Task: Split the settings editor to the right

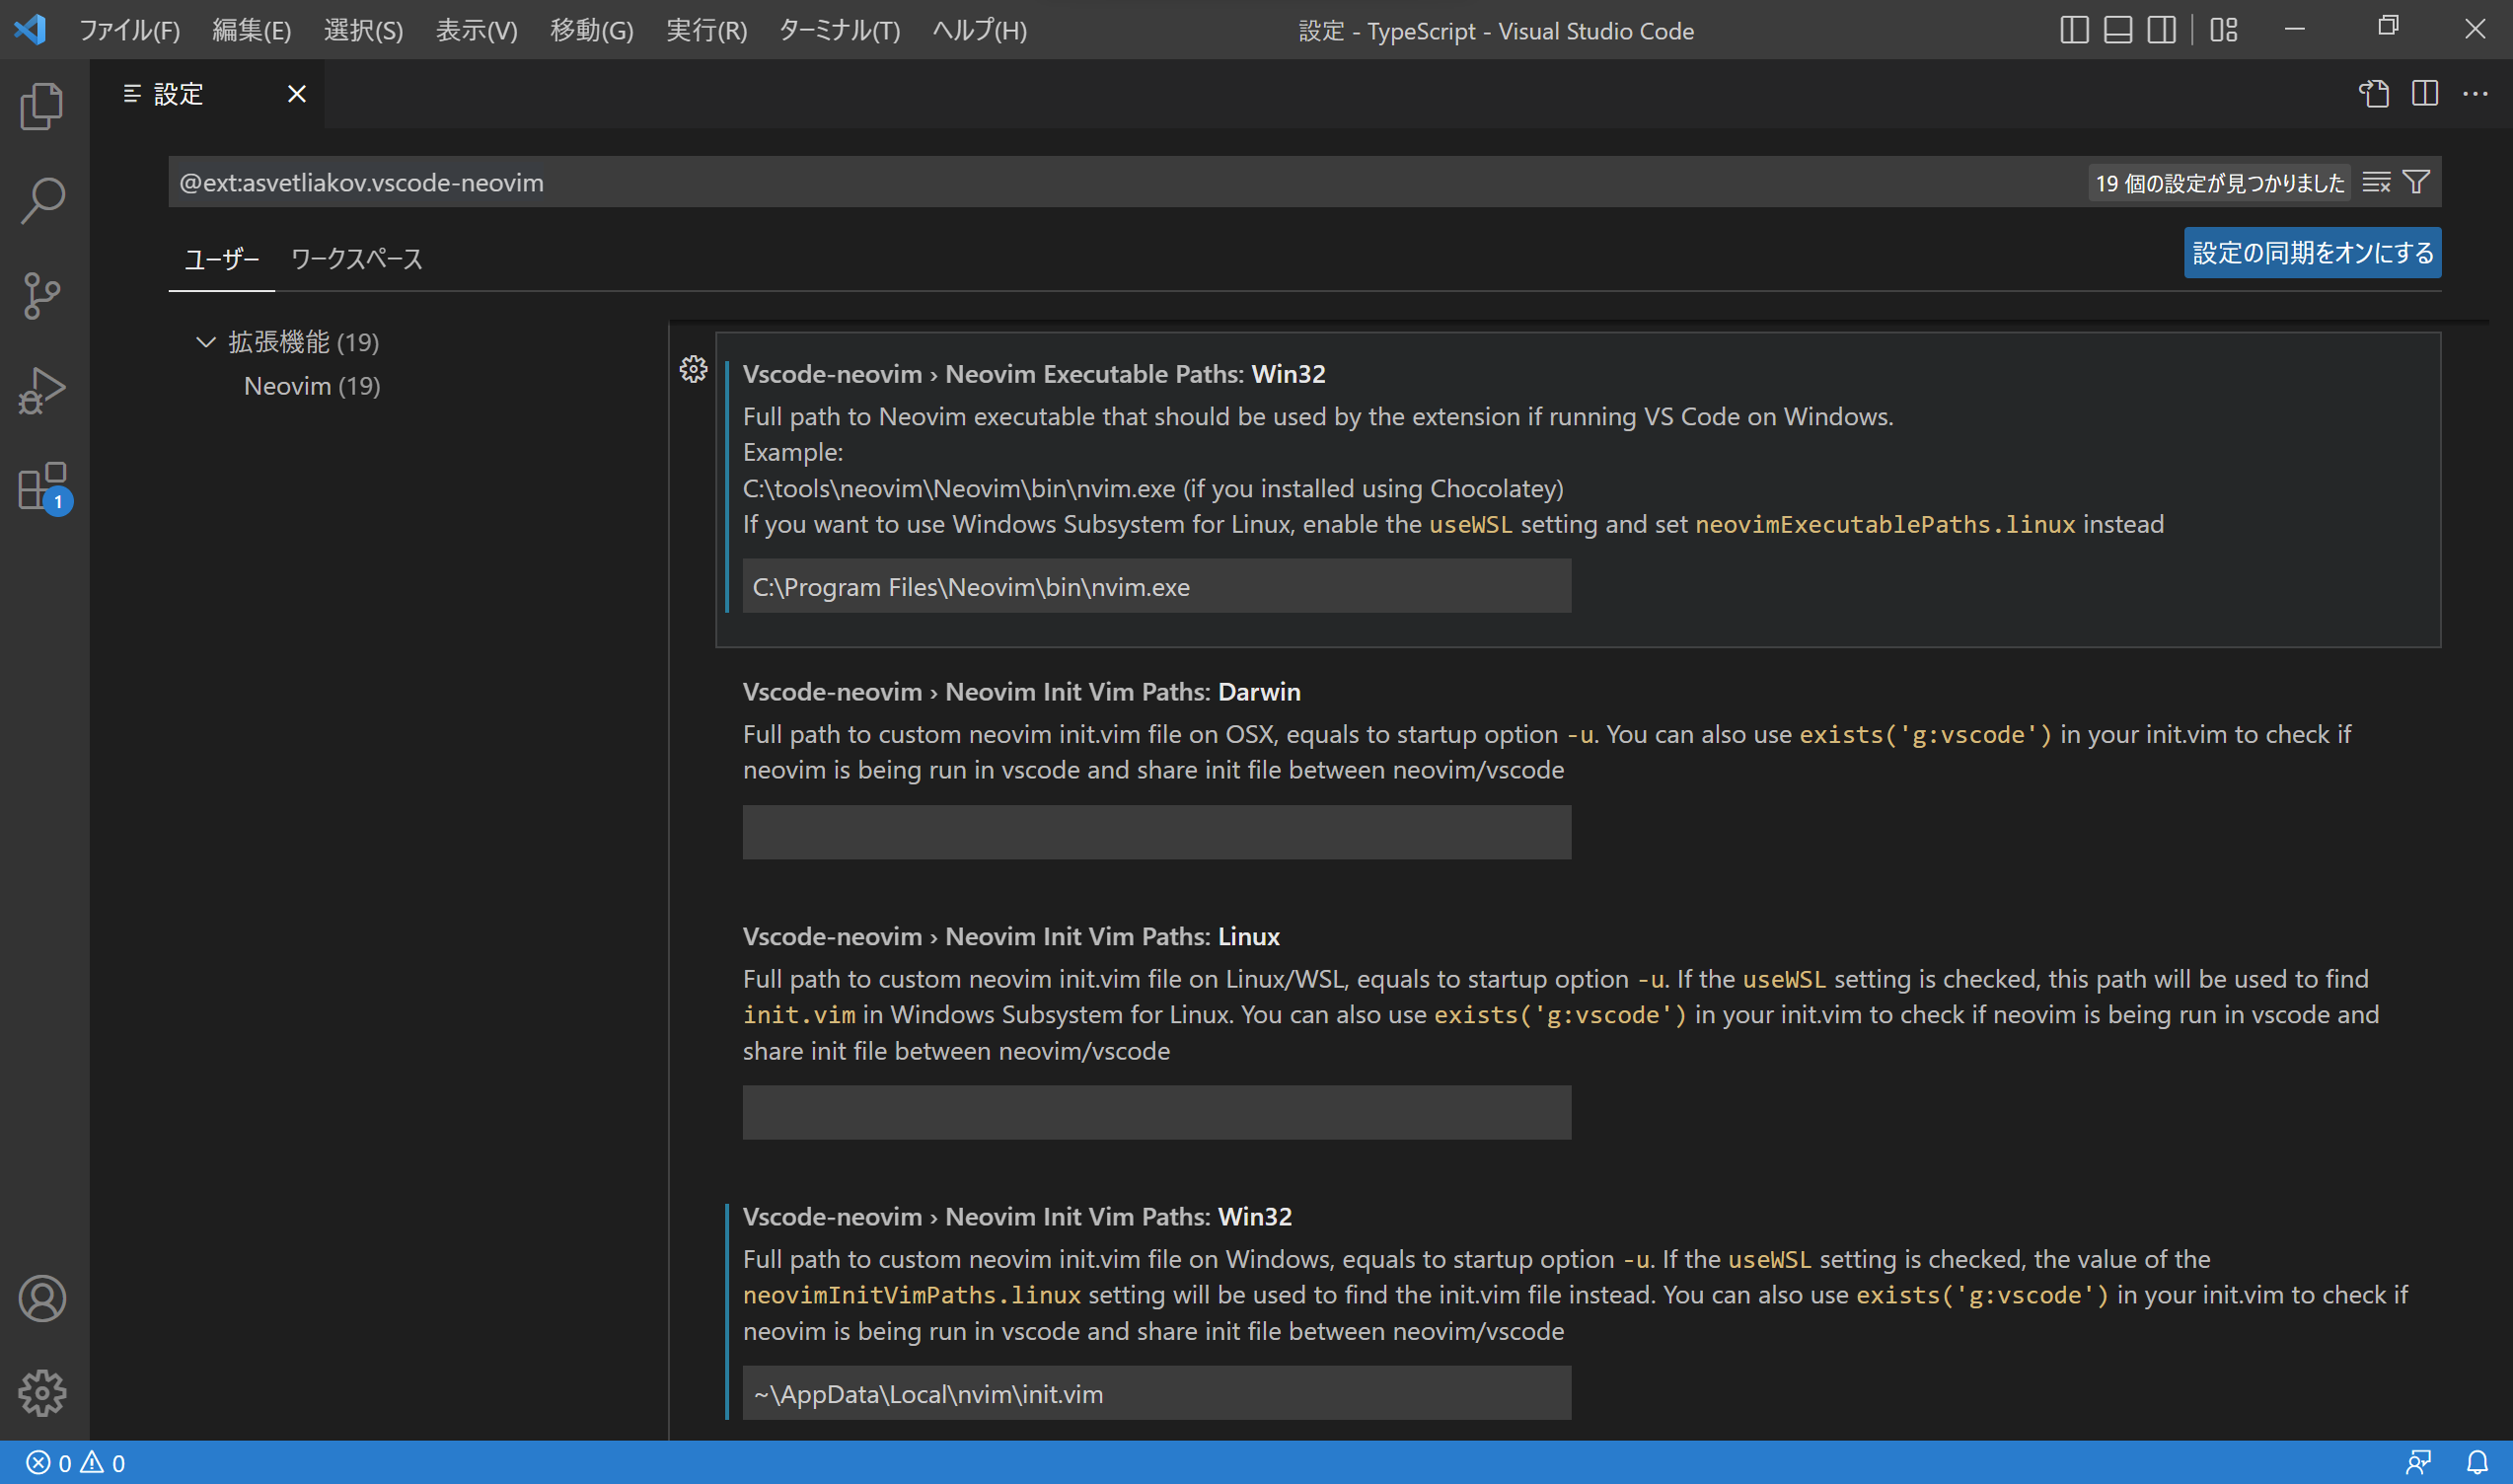Action: point(2425,93)
